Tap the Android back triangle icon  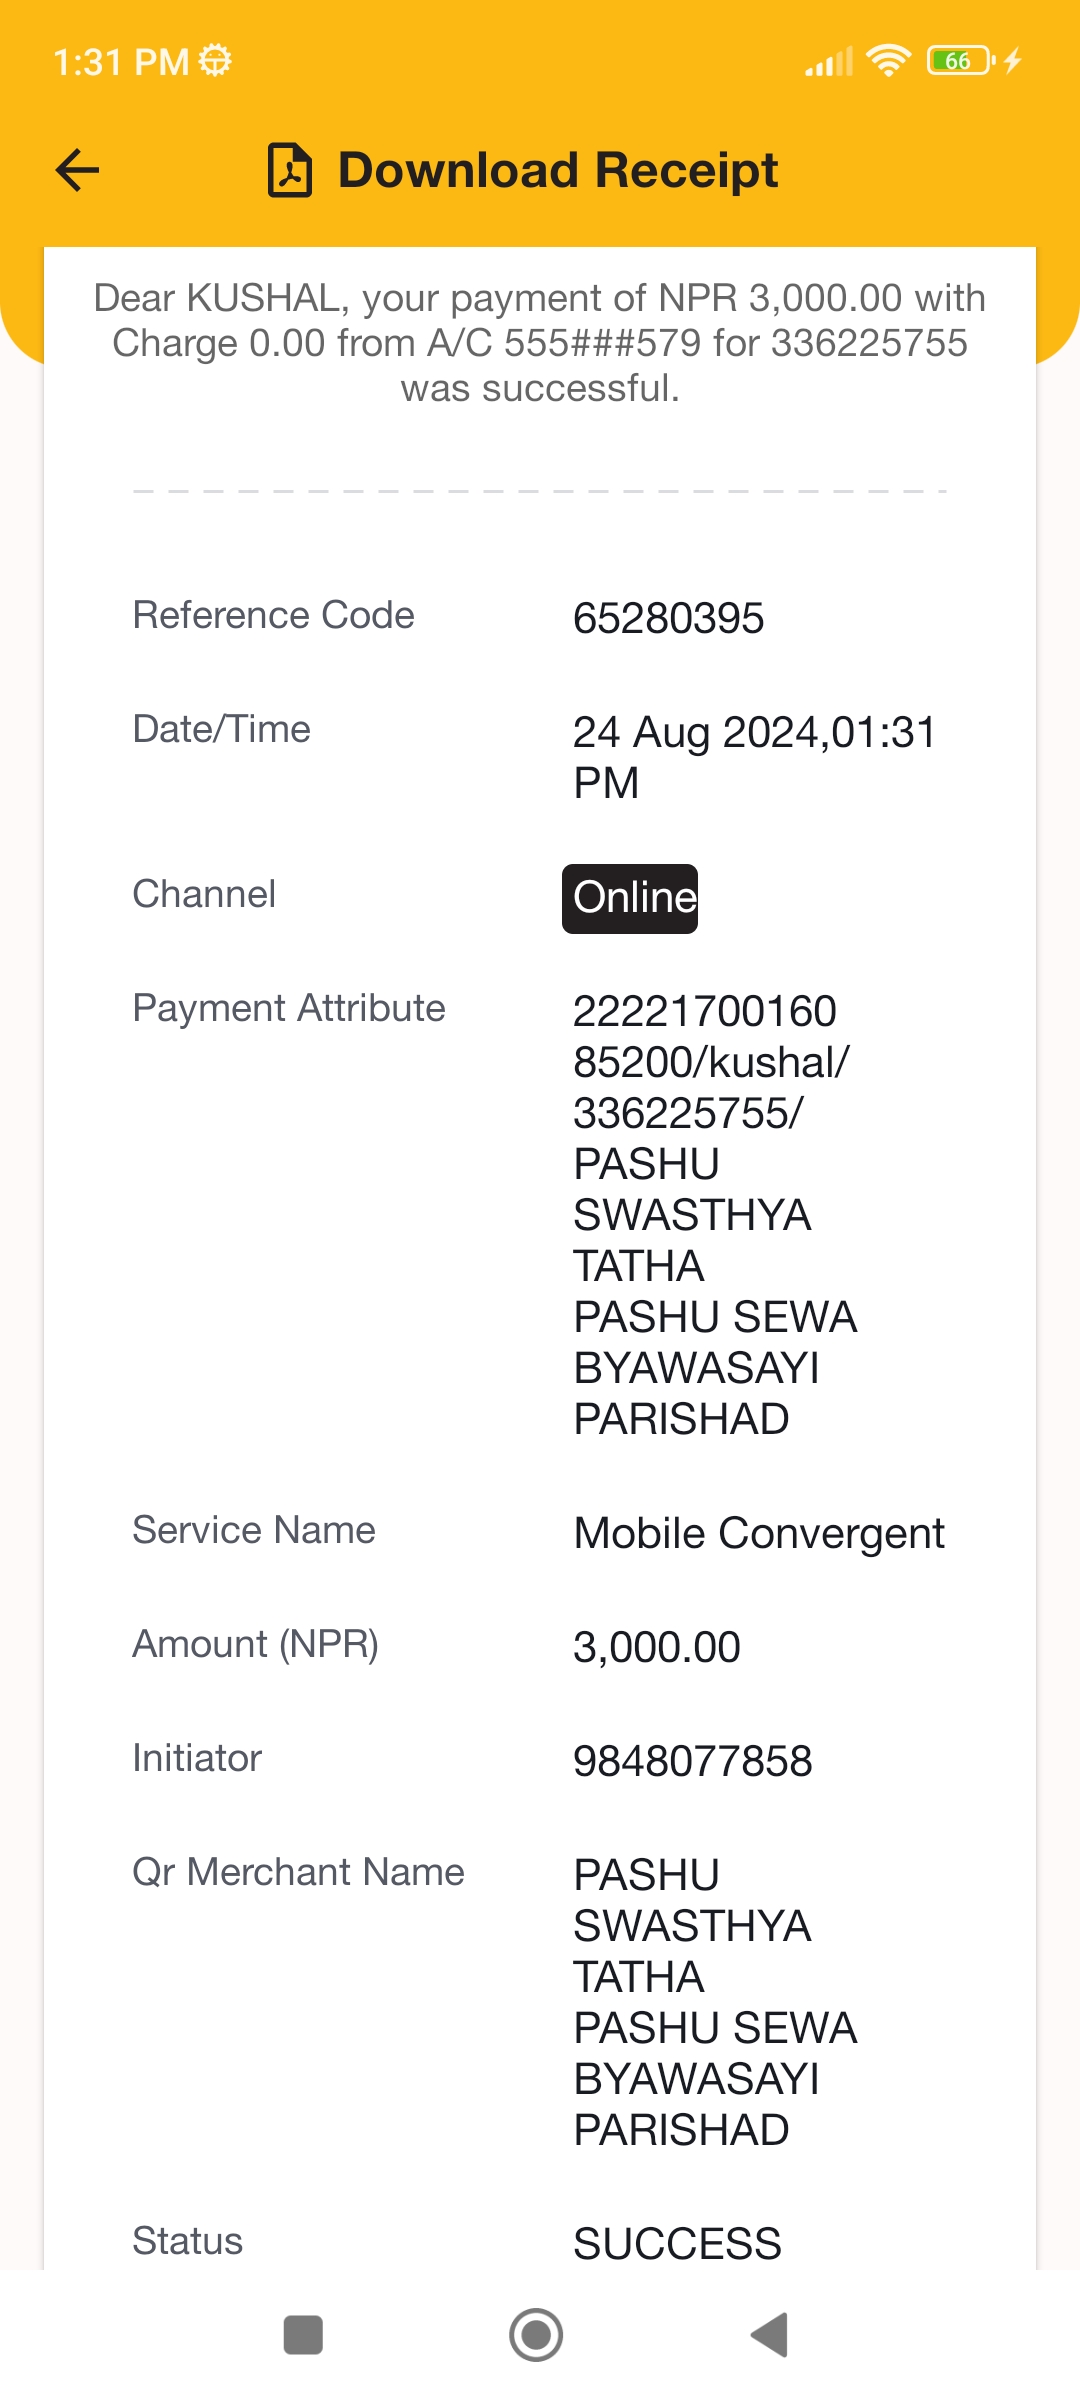(770, 2335)
